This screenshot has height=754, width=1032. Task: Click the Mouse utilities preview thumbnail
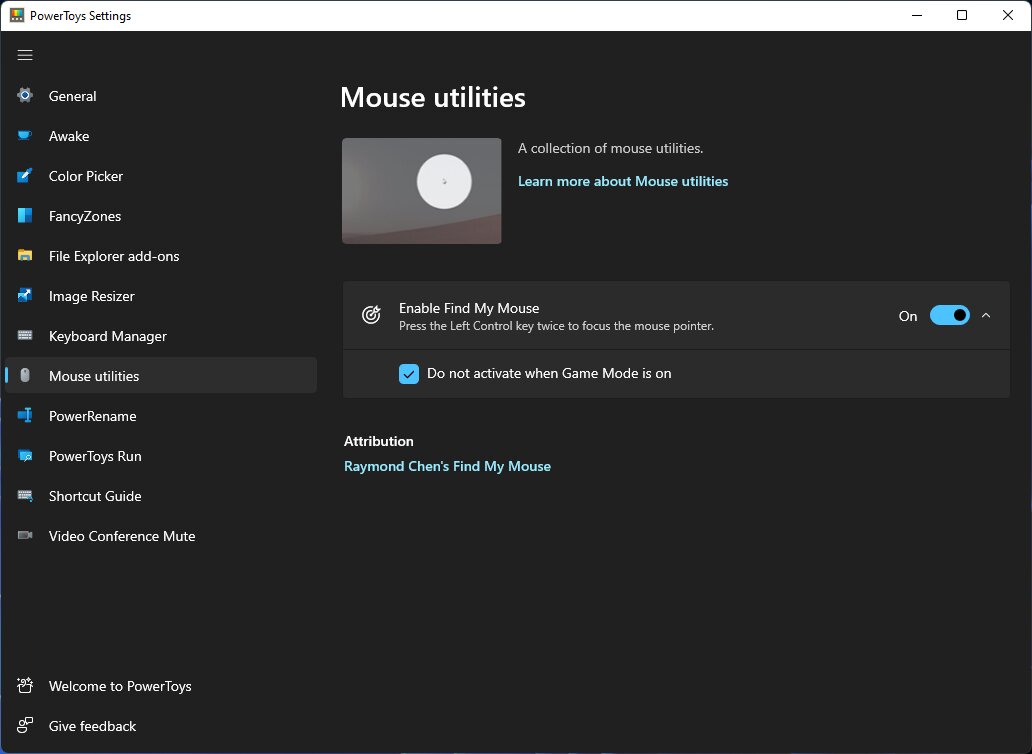(422, 191)
